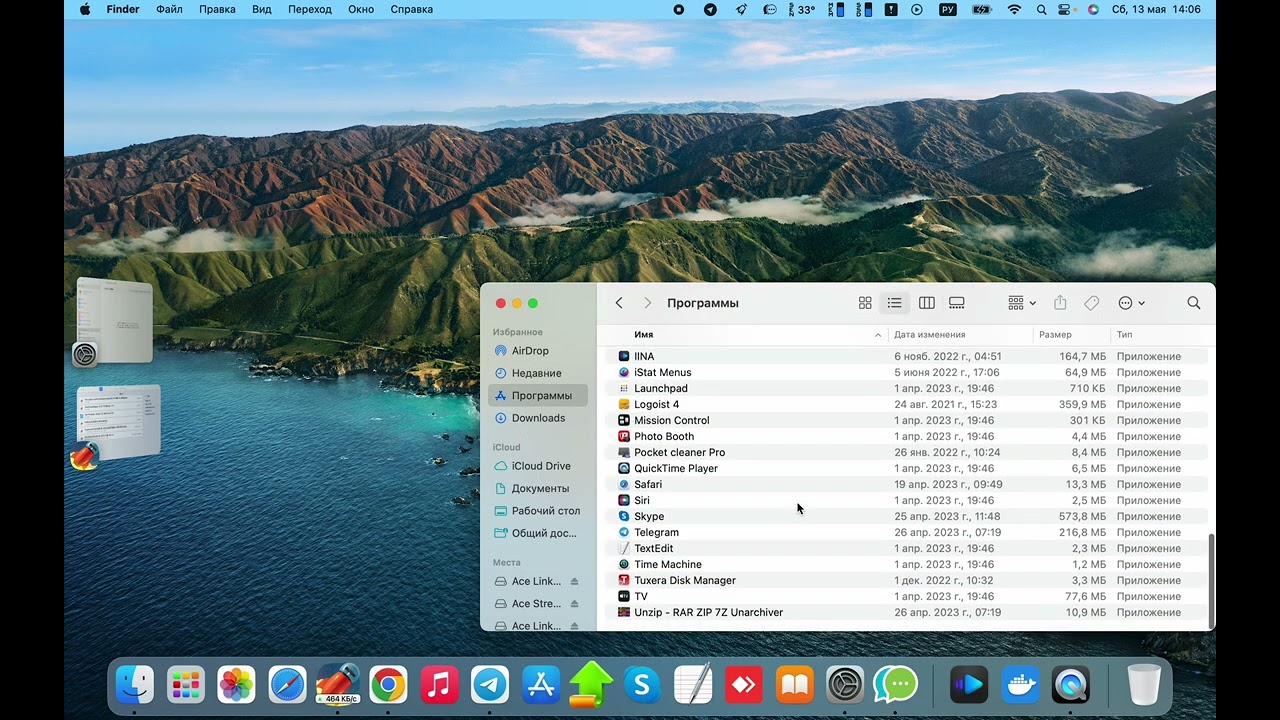Open the Окно menu
This screenshot has height=720, width=1280.
click(361, 9)
